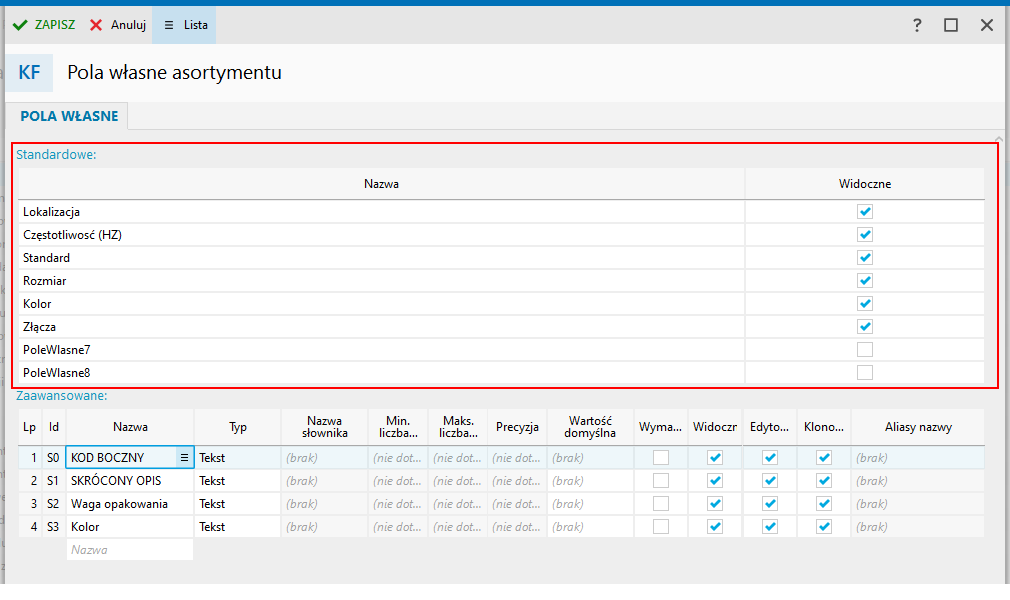Screen dimensions: 1010x600
Task: Toggle Edytowalne checkbox for Waga opakowania
Action: pyautogui.click(x=770, y=504)
